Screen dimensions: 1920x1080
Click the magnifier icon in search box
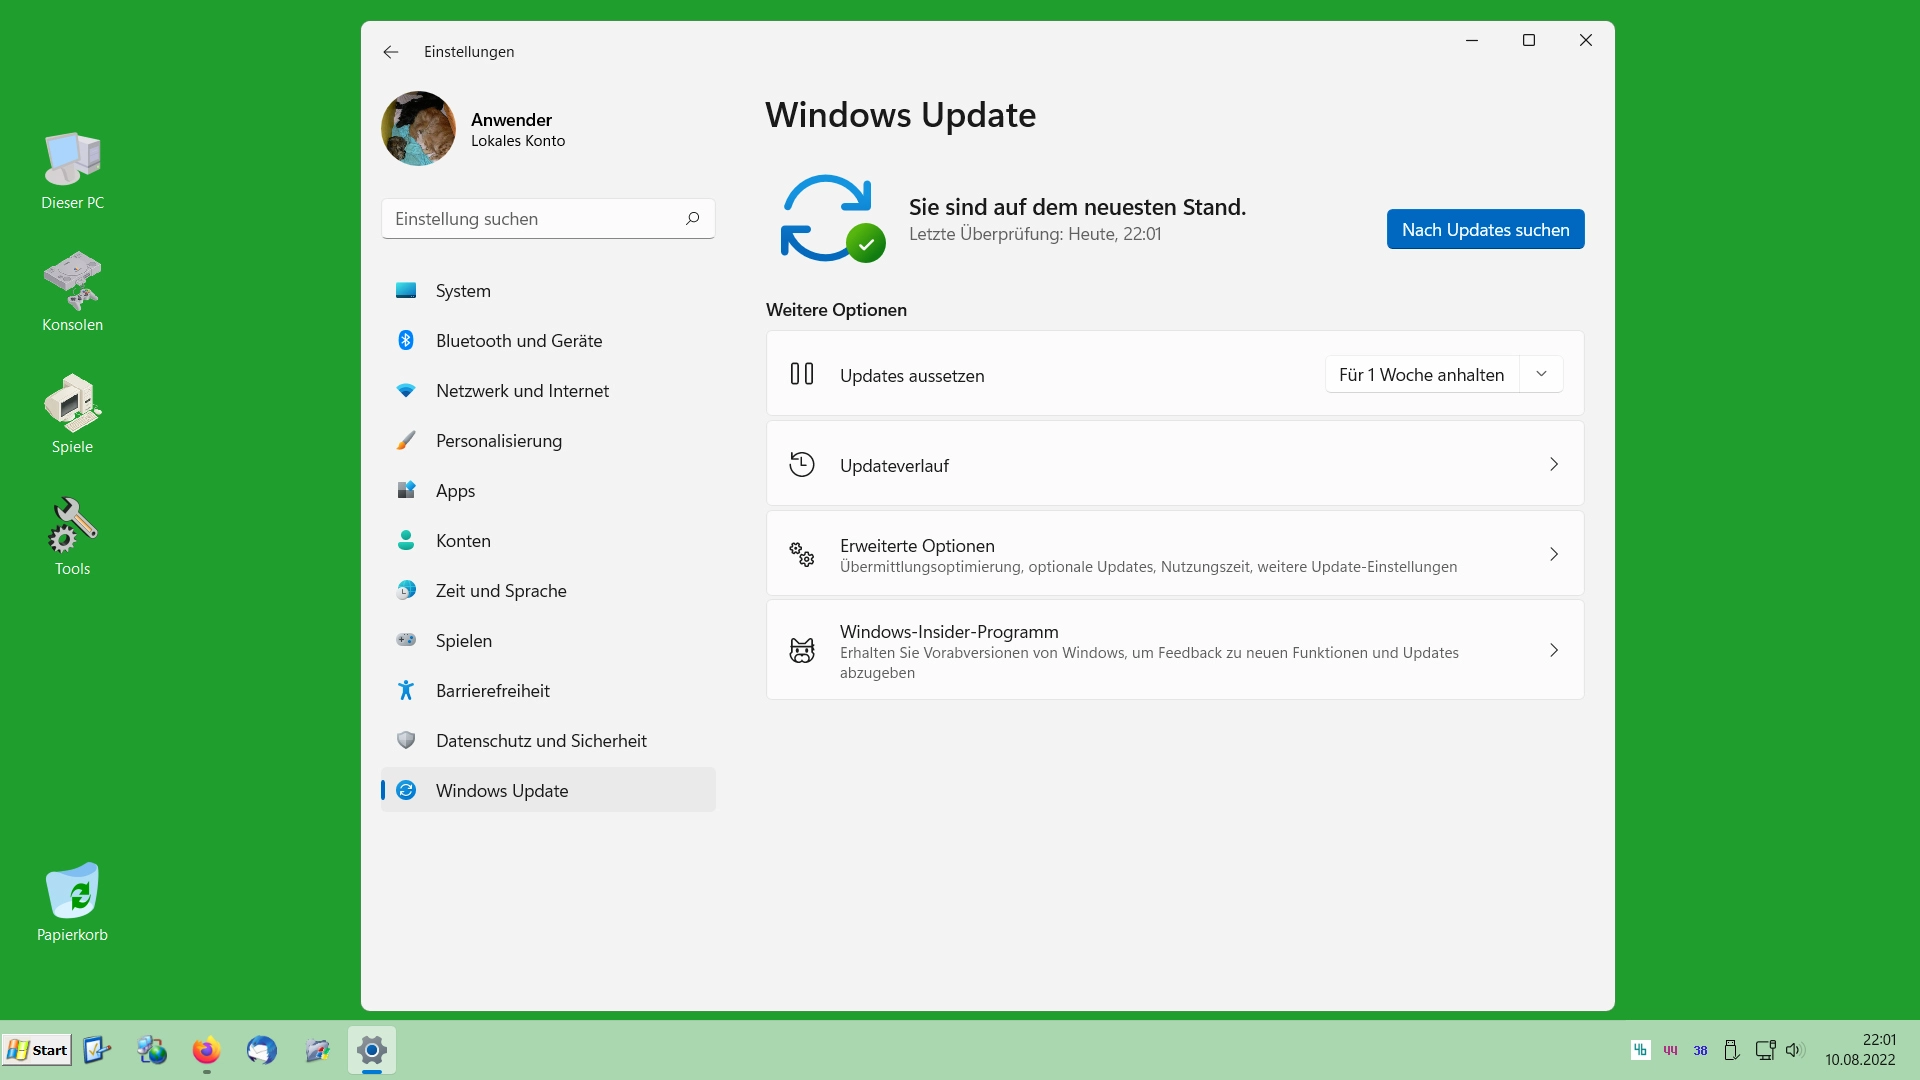click(692, 219)
